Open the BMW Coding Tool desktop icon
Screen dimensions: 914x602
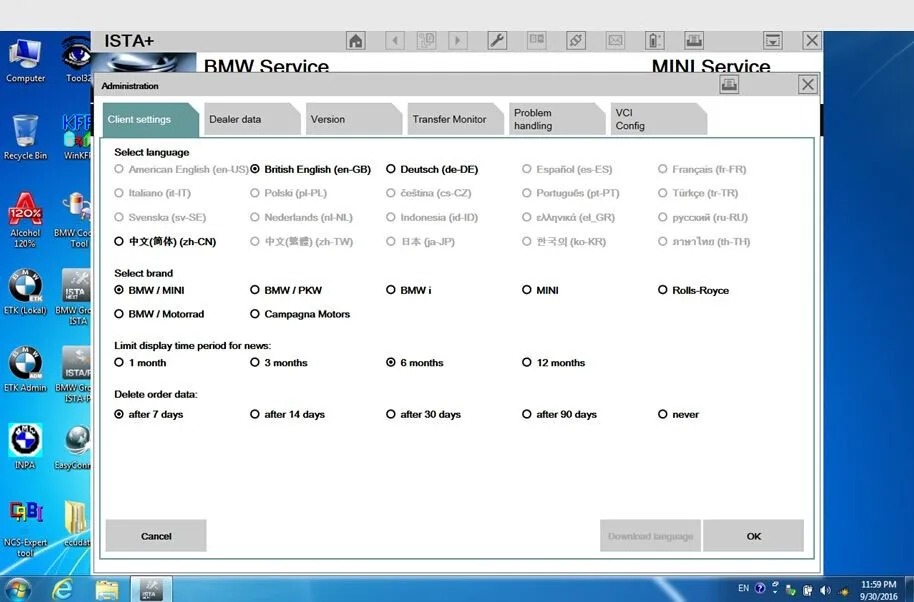coord(73,220)
